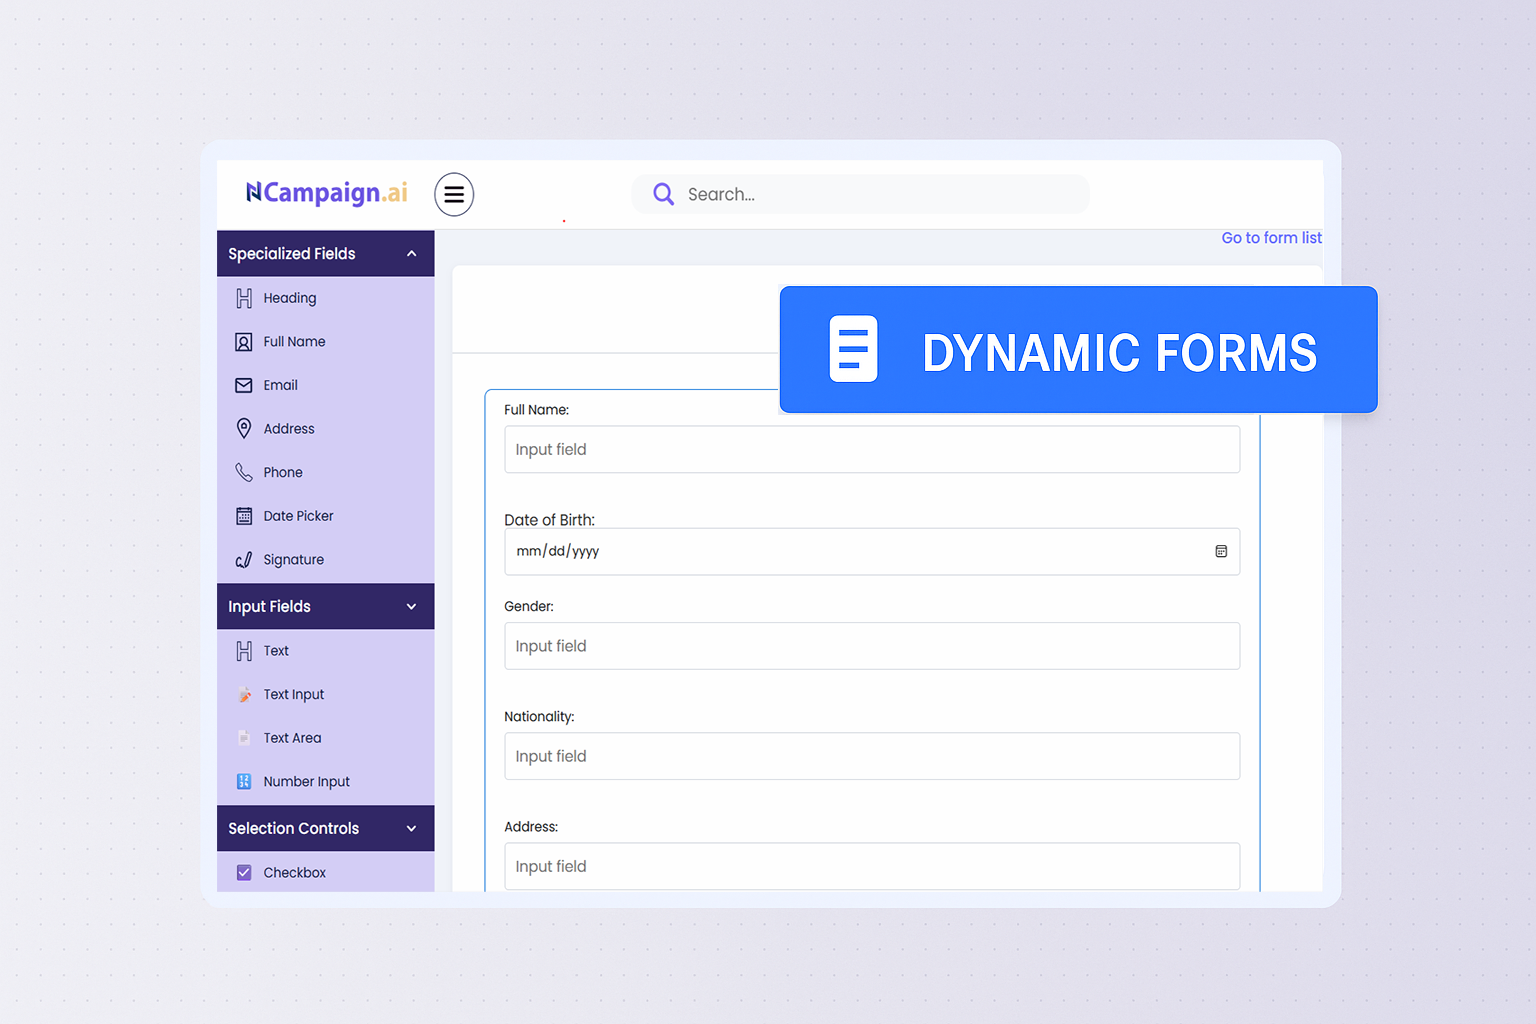Select the Full Name field icon
Screen dimensions: 1536x1024
click(x=244, y=342)
